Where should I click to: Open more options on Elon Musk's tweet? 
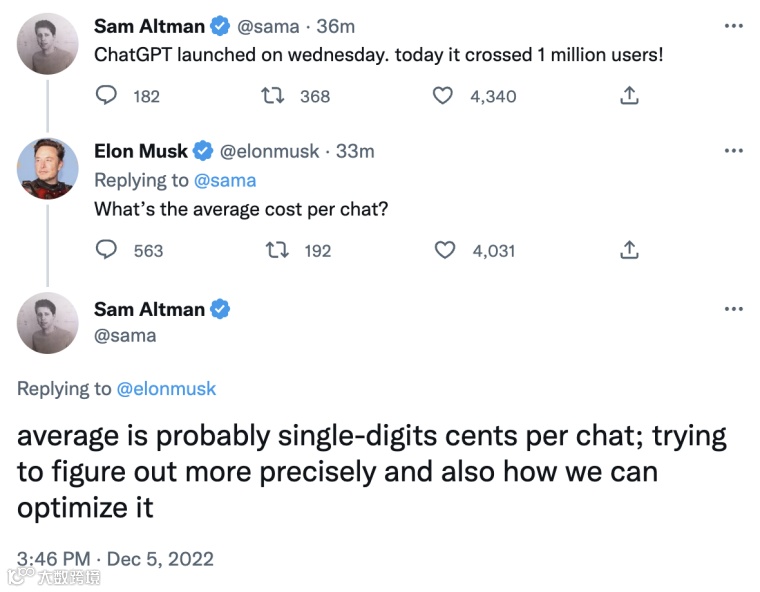[733, 151]
